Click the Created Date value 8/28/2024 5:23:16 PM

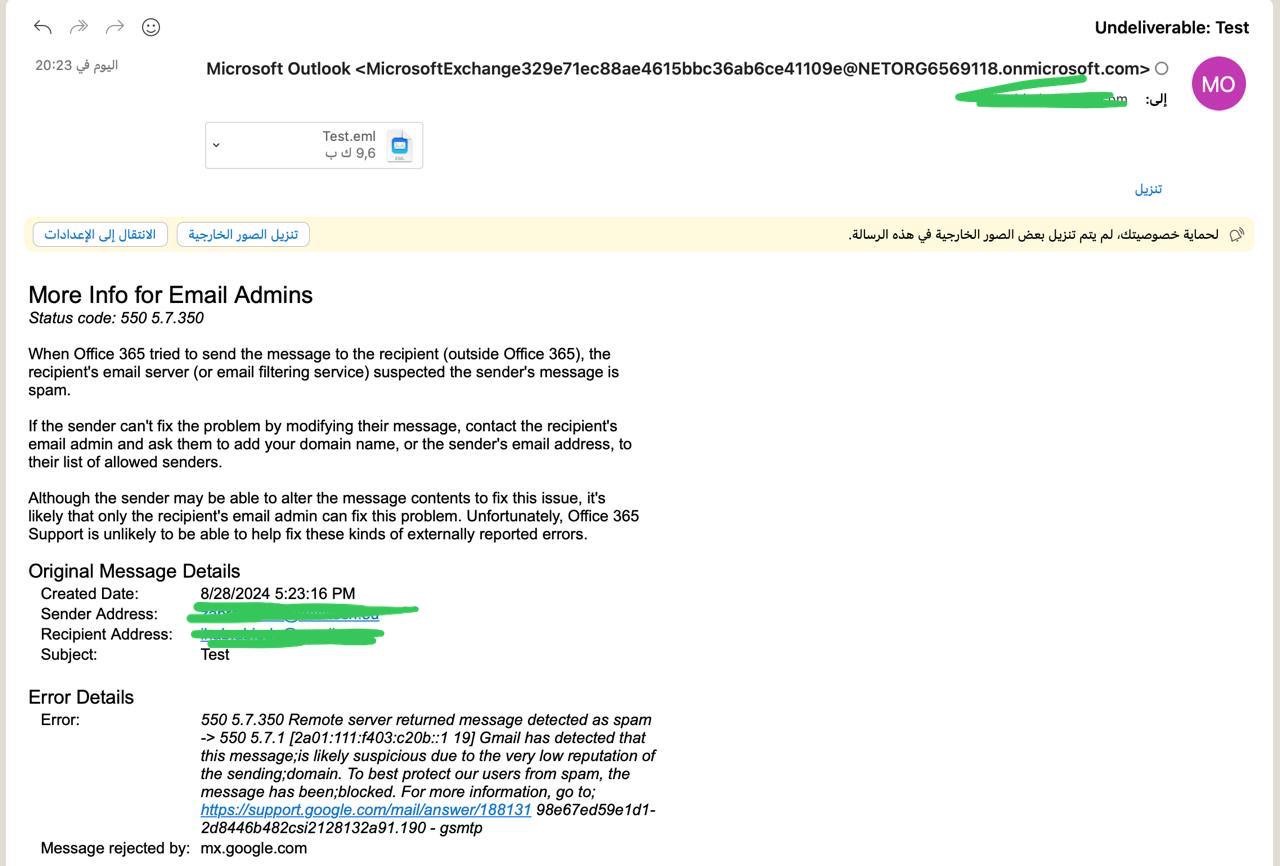[x=278, y=594]
